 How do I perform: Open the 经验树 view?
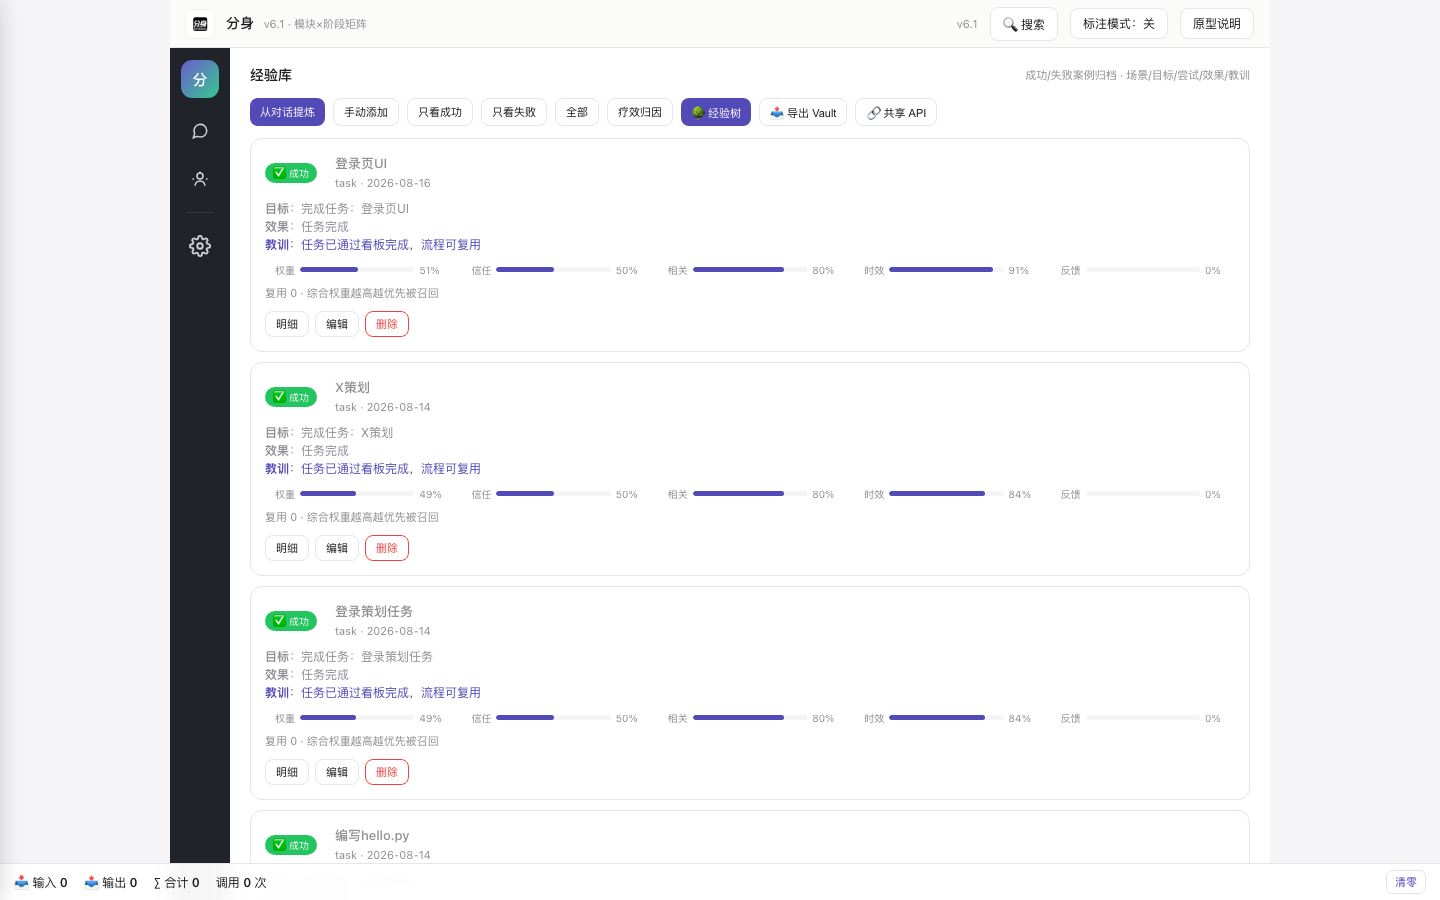pyautogui.click(x=716, y=112)
